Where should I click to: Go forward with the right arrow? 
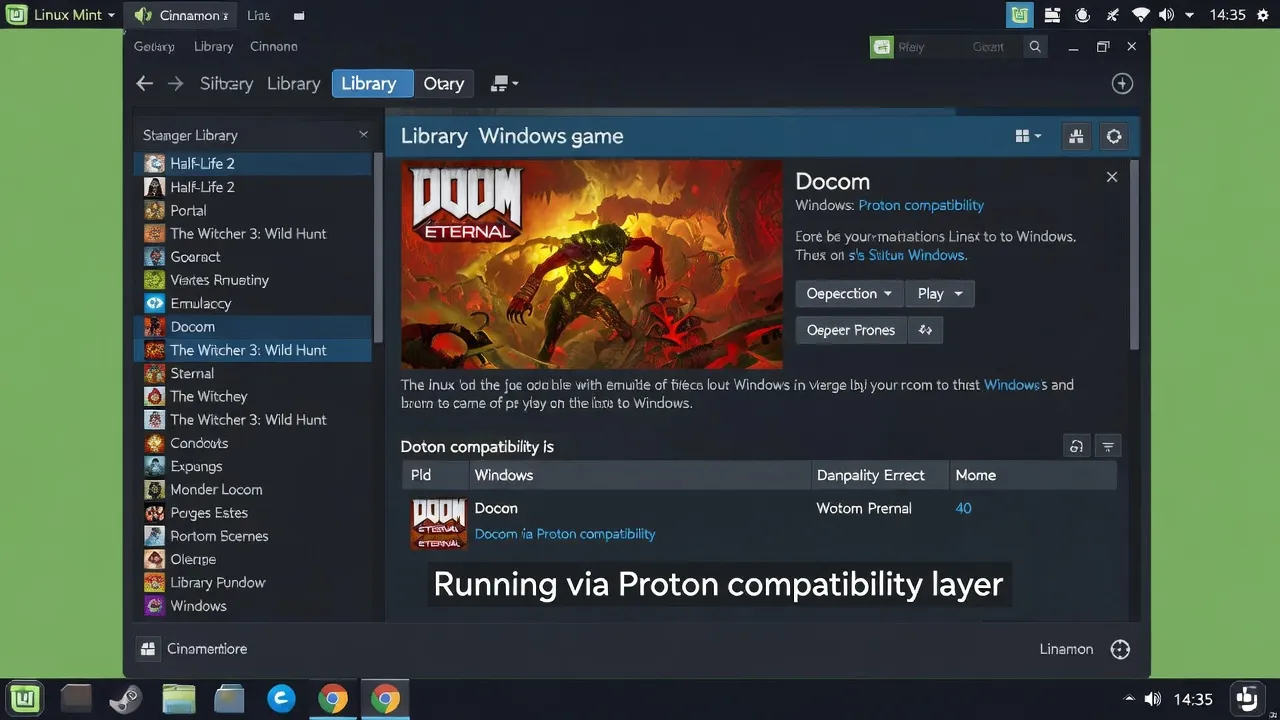175,84
